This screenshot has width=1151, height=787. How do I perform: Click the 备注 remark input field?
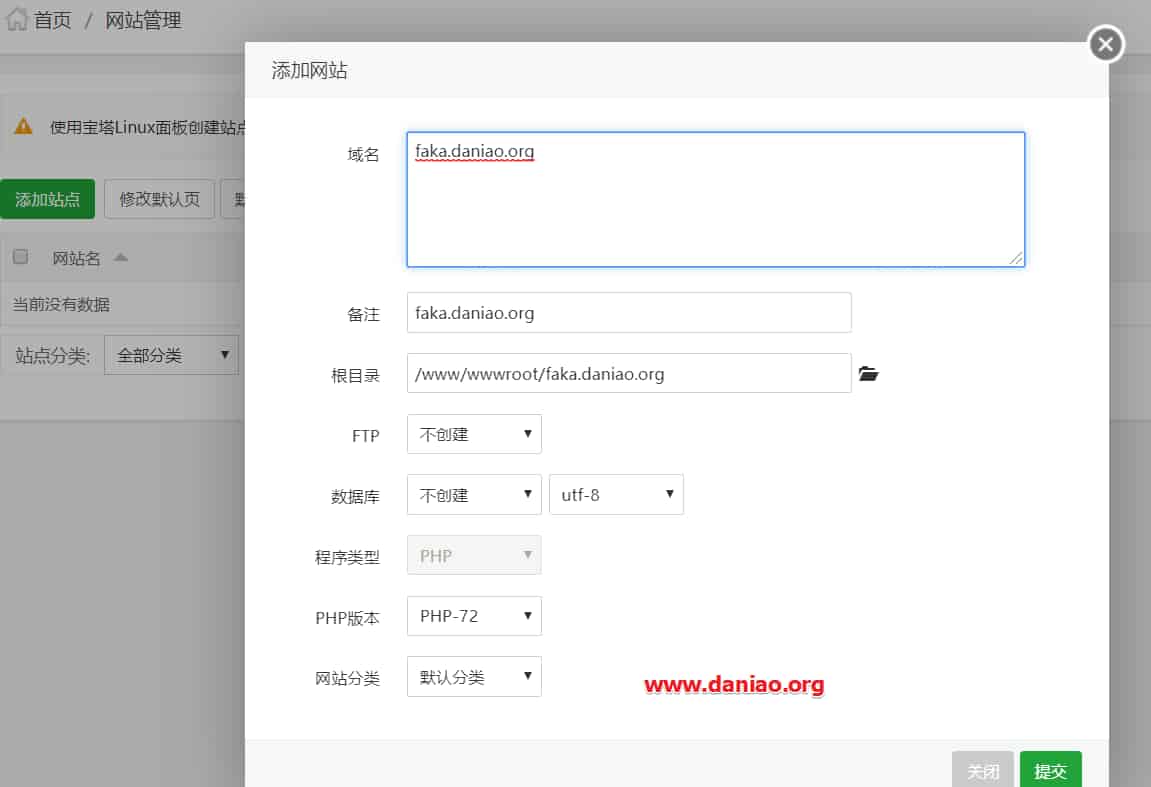629,313
